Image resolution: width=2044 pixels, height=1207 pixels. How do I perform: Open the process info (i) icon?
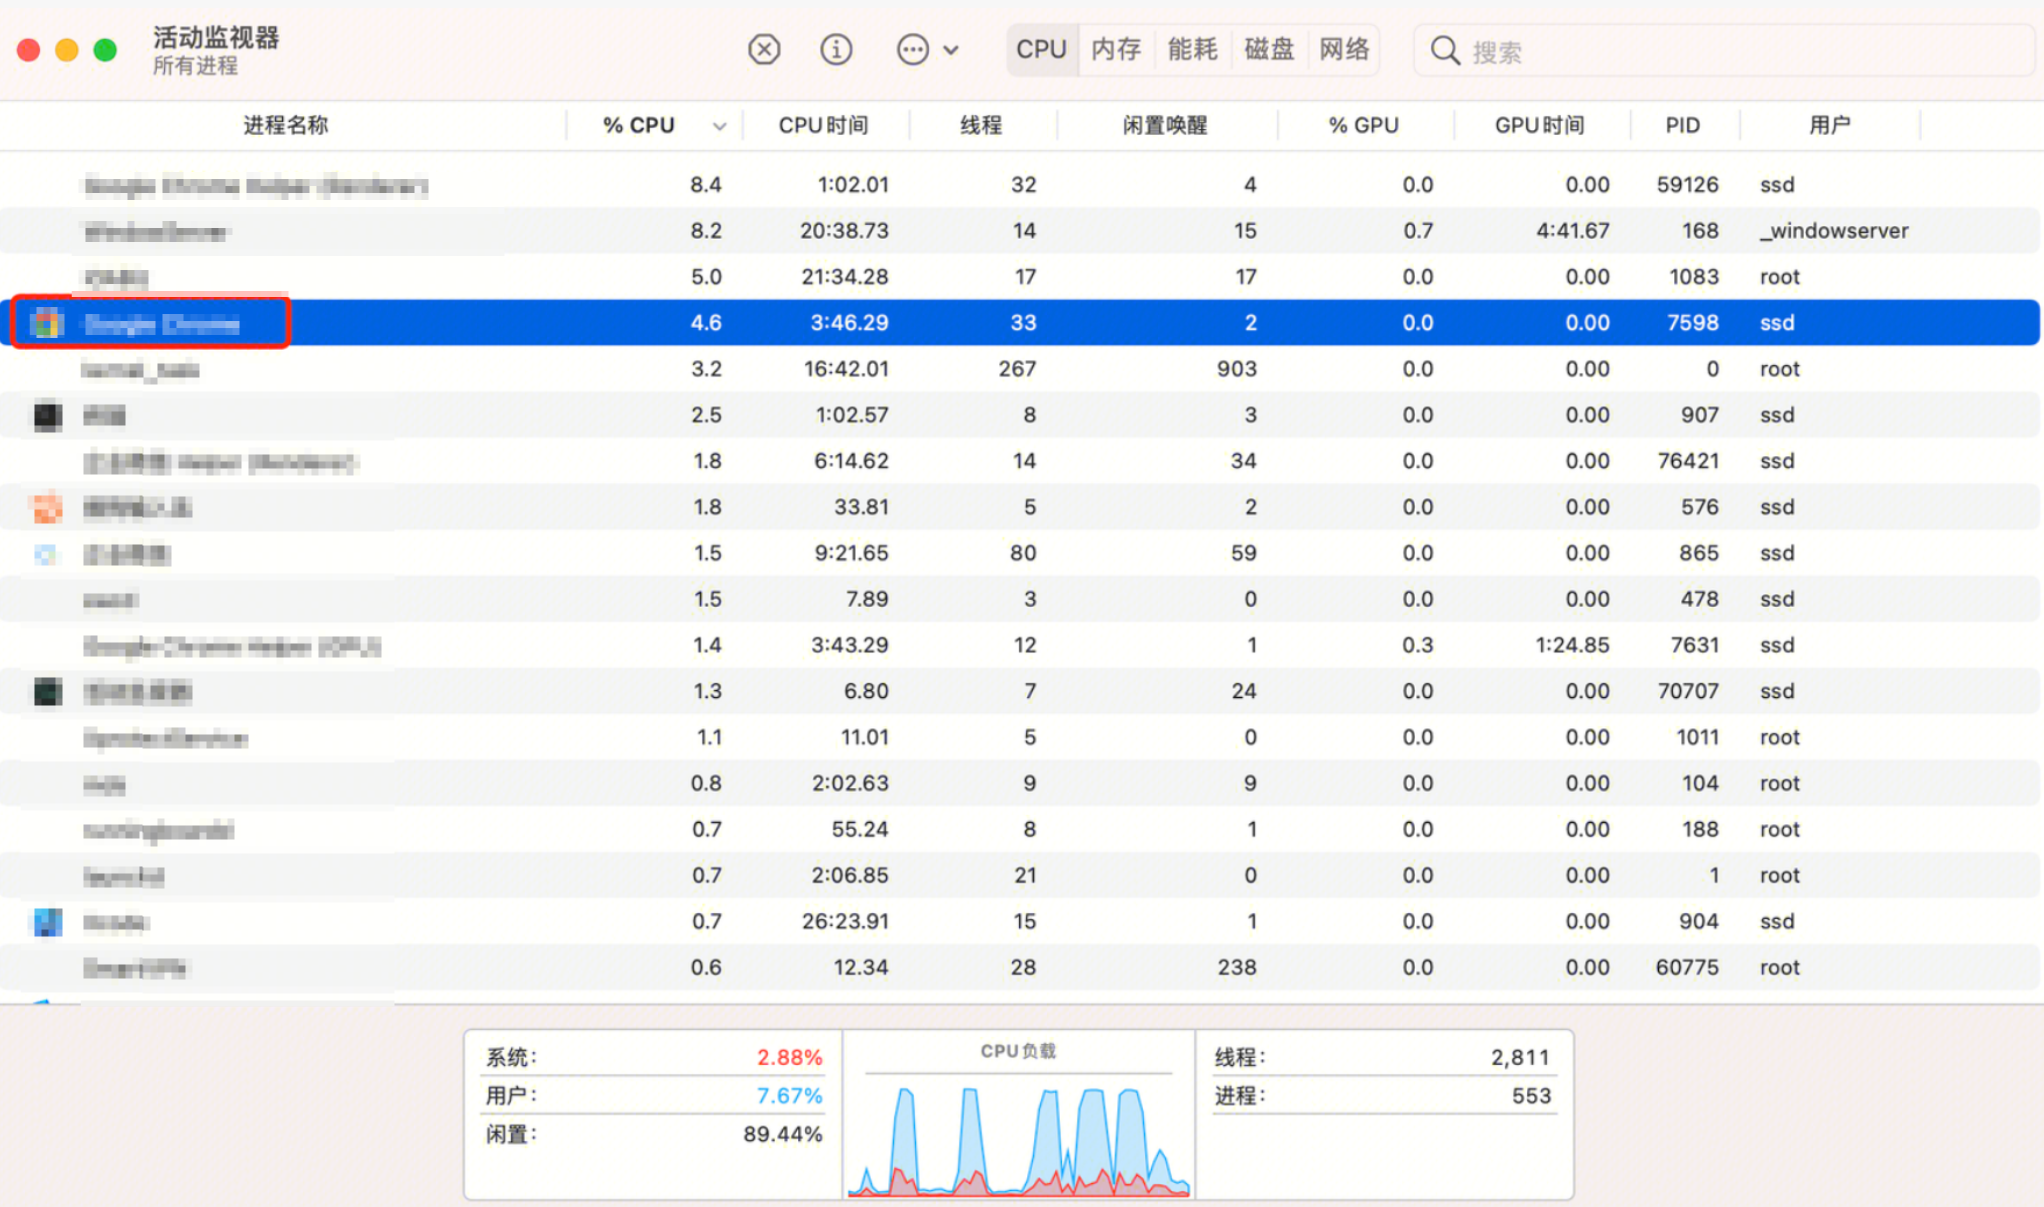(x=836, y=49)
